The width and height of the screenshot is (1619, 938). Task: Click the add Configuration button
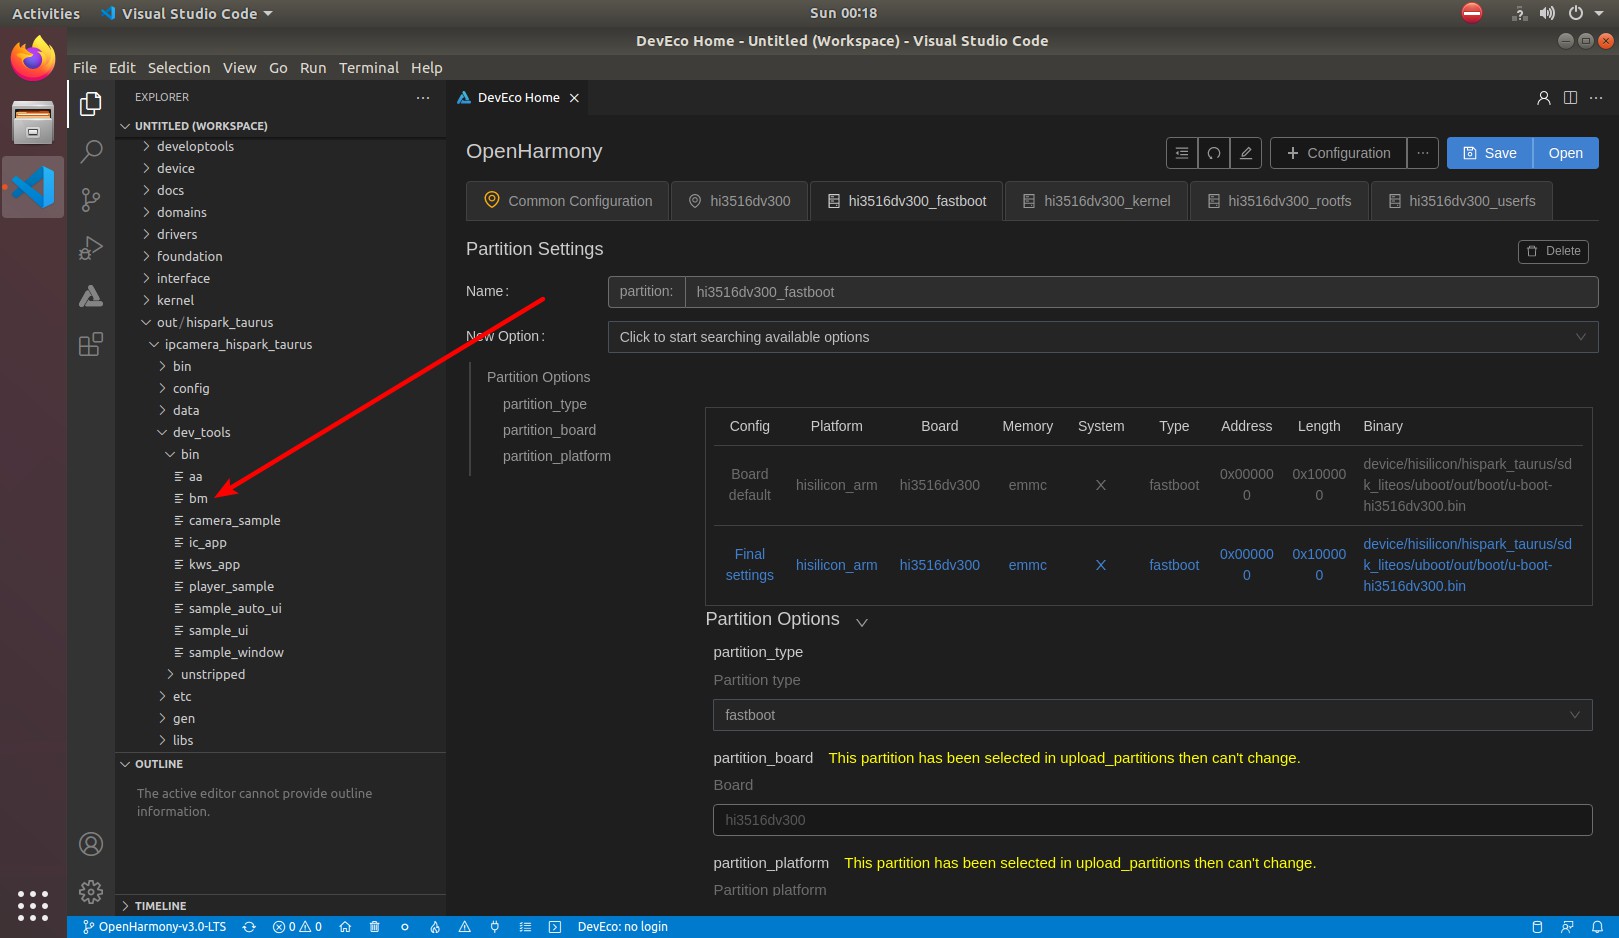coord(1338,153)
